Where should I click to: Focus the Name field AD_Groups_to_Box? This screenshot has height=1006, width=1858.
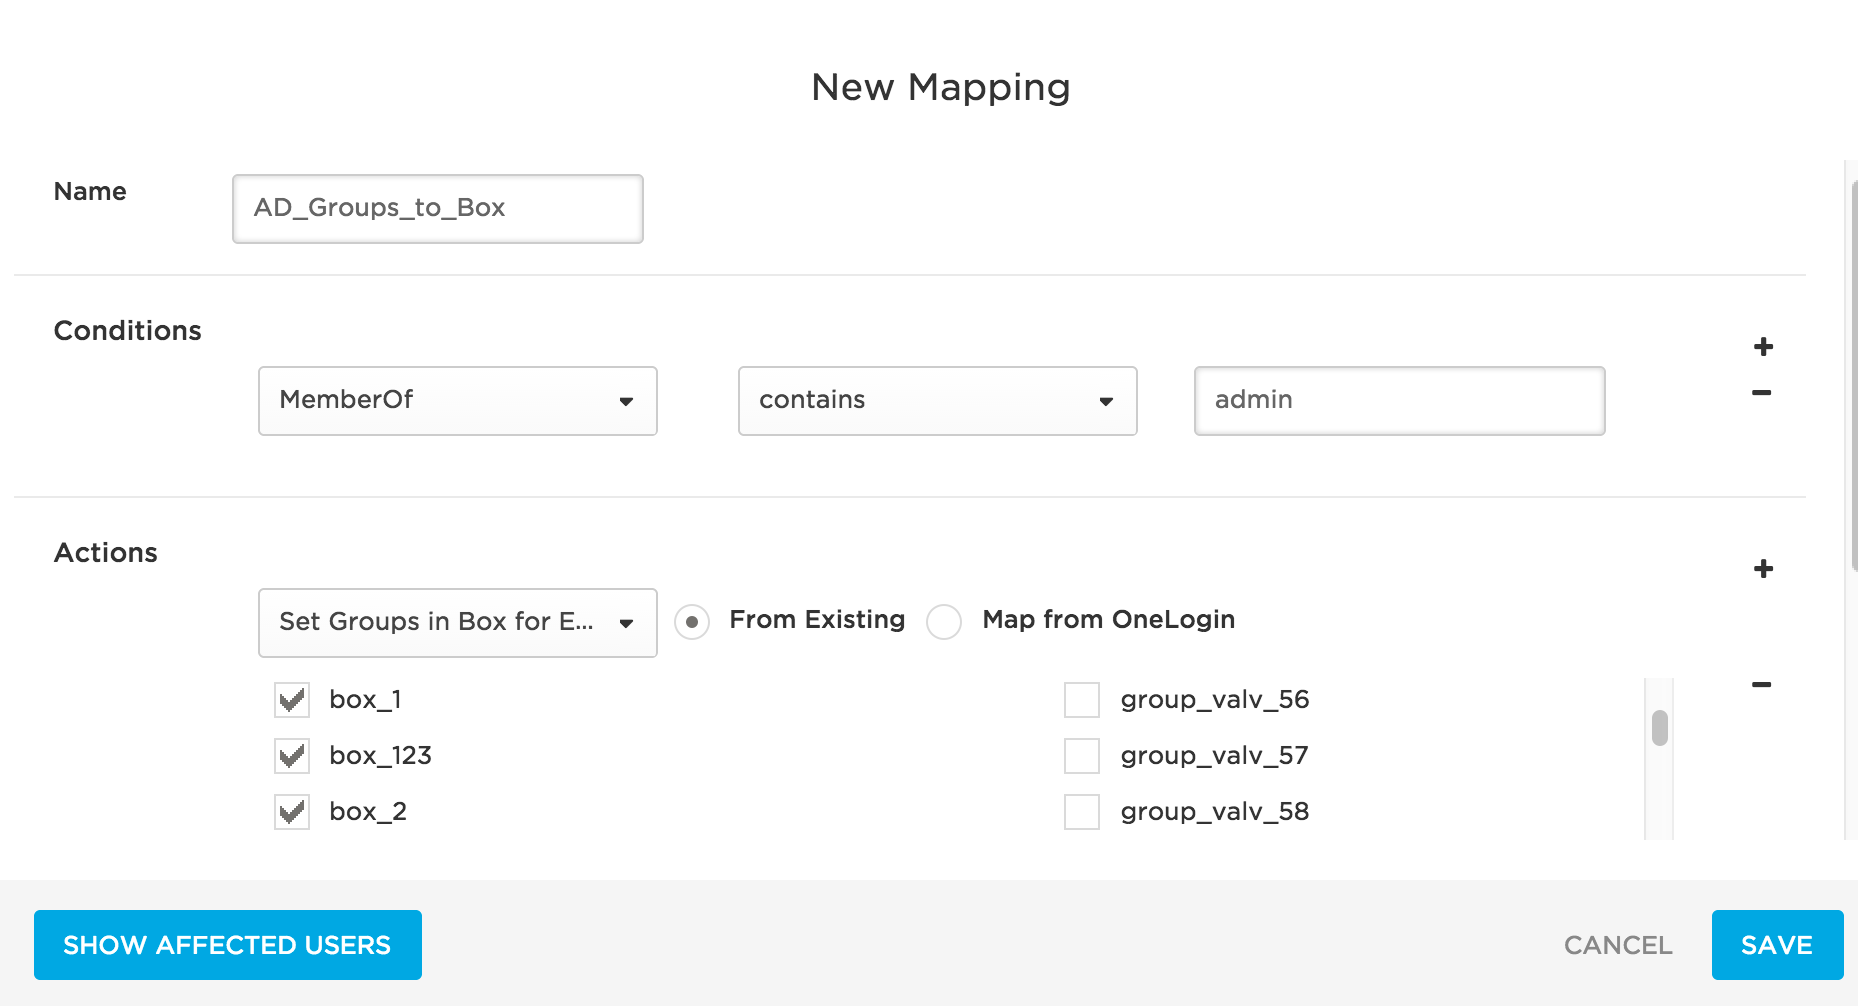click(438, 209)
